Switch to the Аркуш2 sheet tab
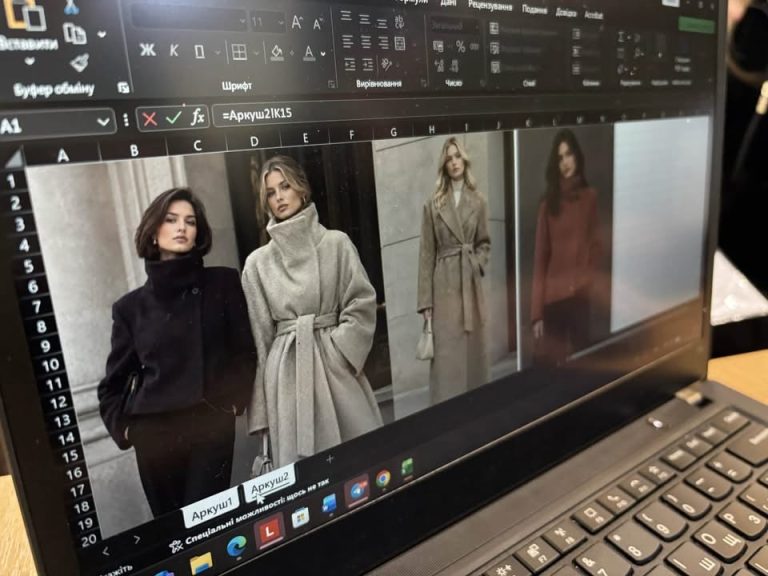This screenshot has height=576, width=768. click(270, 483)
